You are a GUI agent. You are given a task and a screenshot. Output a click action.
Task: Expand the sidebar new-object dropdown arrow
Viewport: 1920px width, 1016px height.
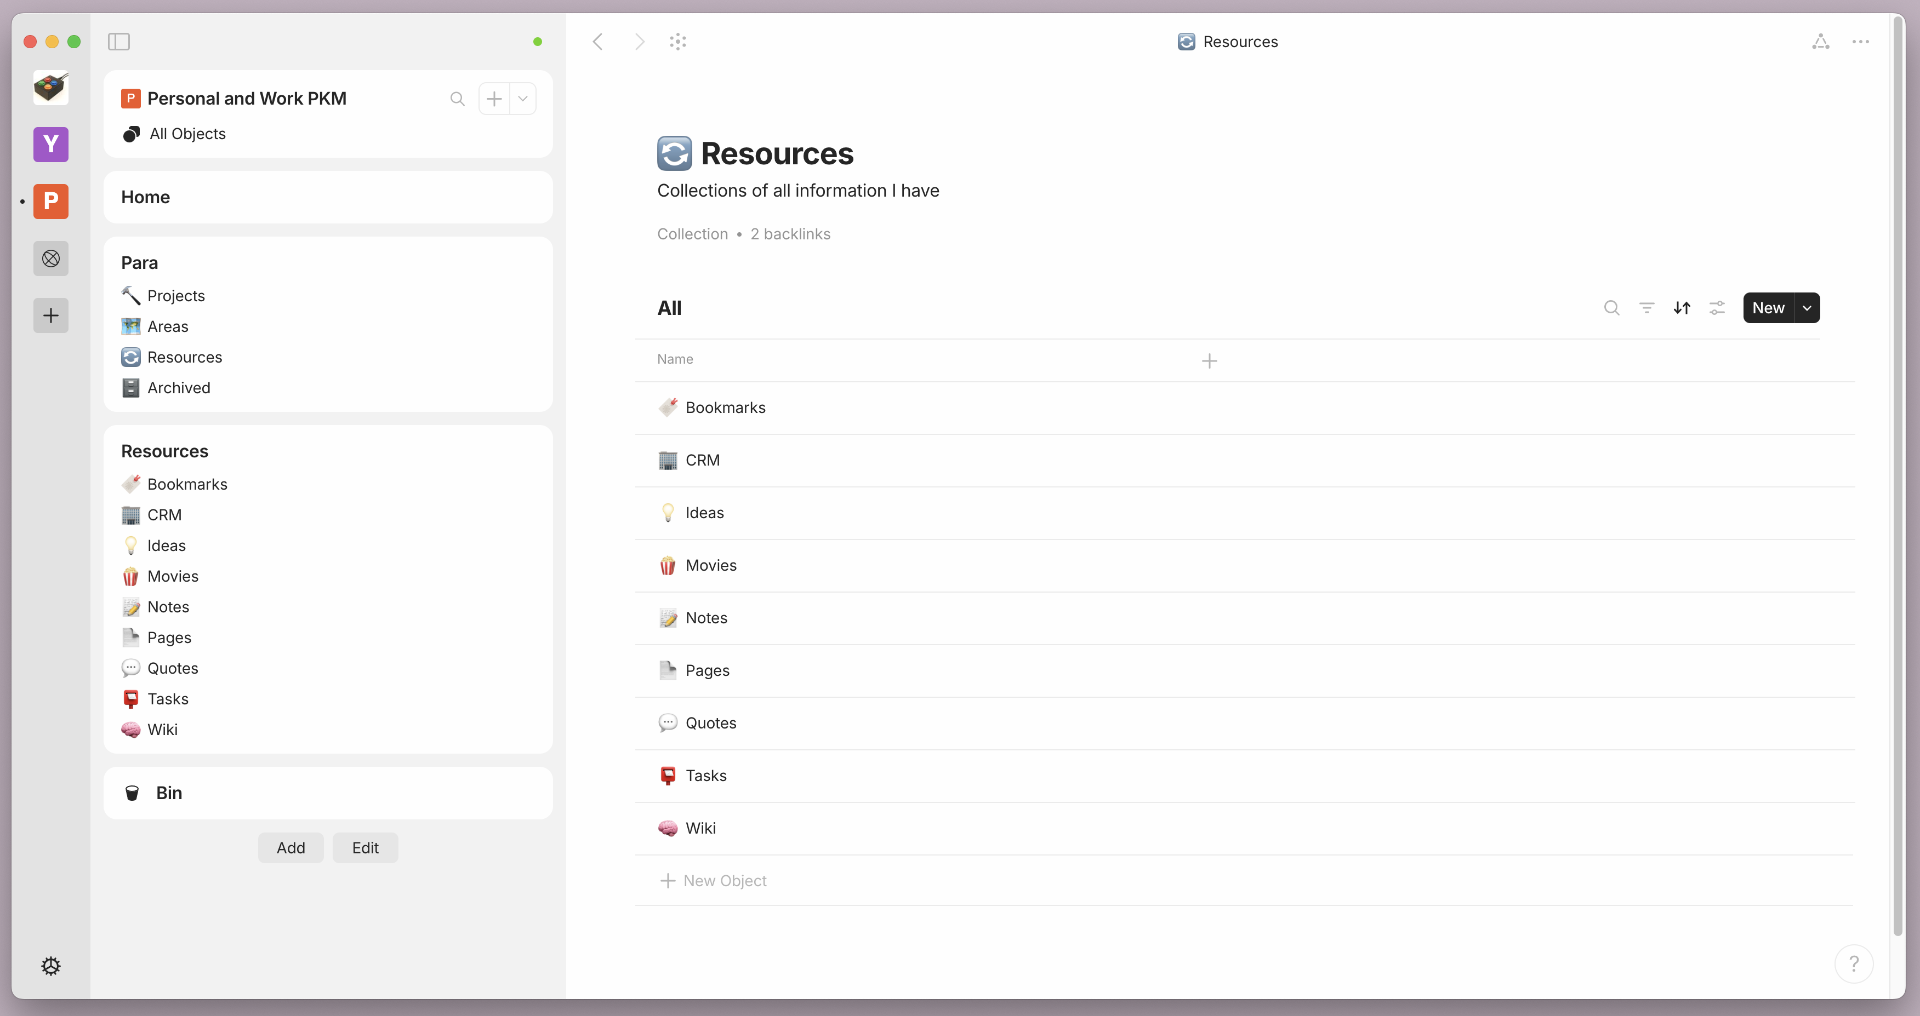point(523,99)
